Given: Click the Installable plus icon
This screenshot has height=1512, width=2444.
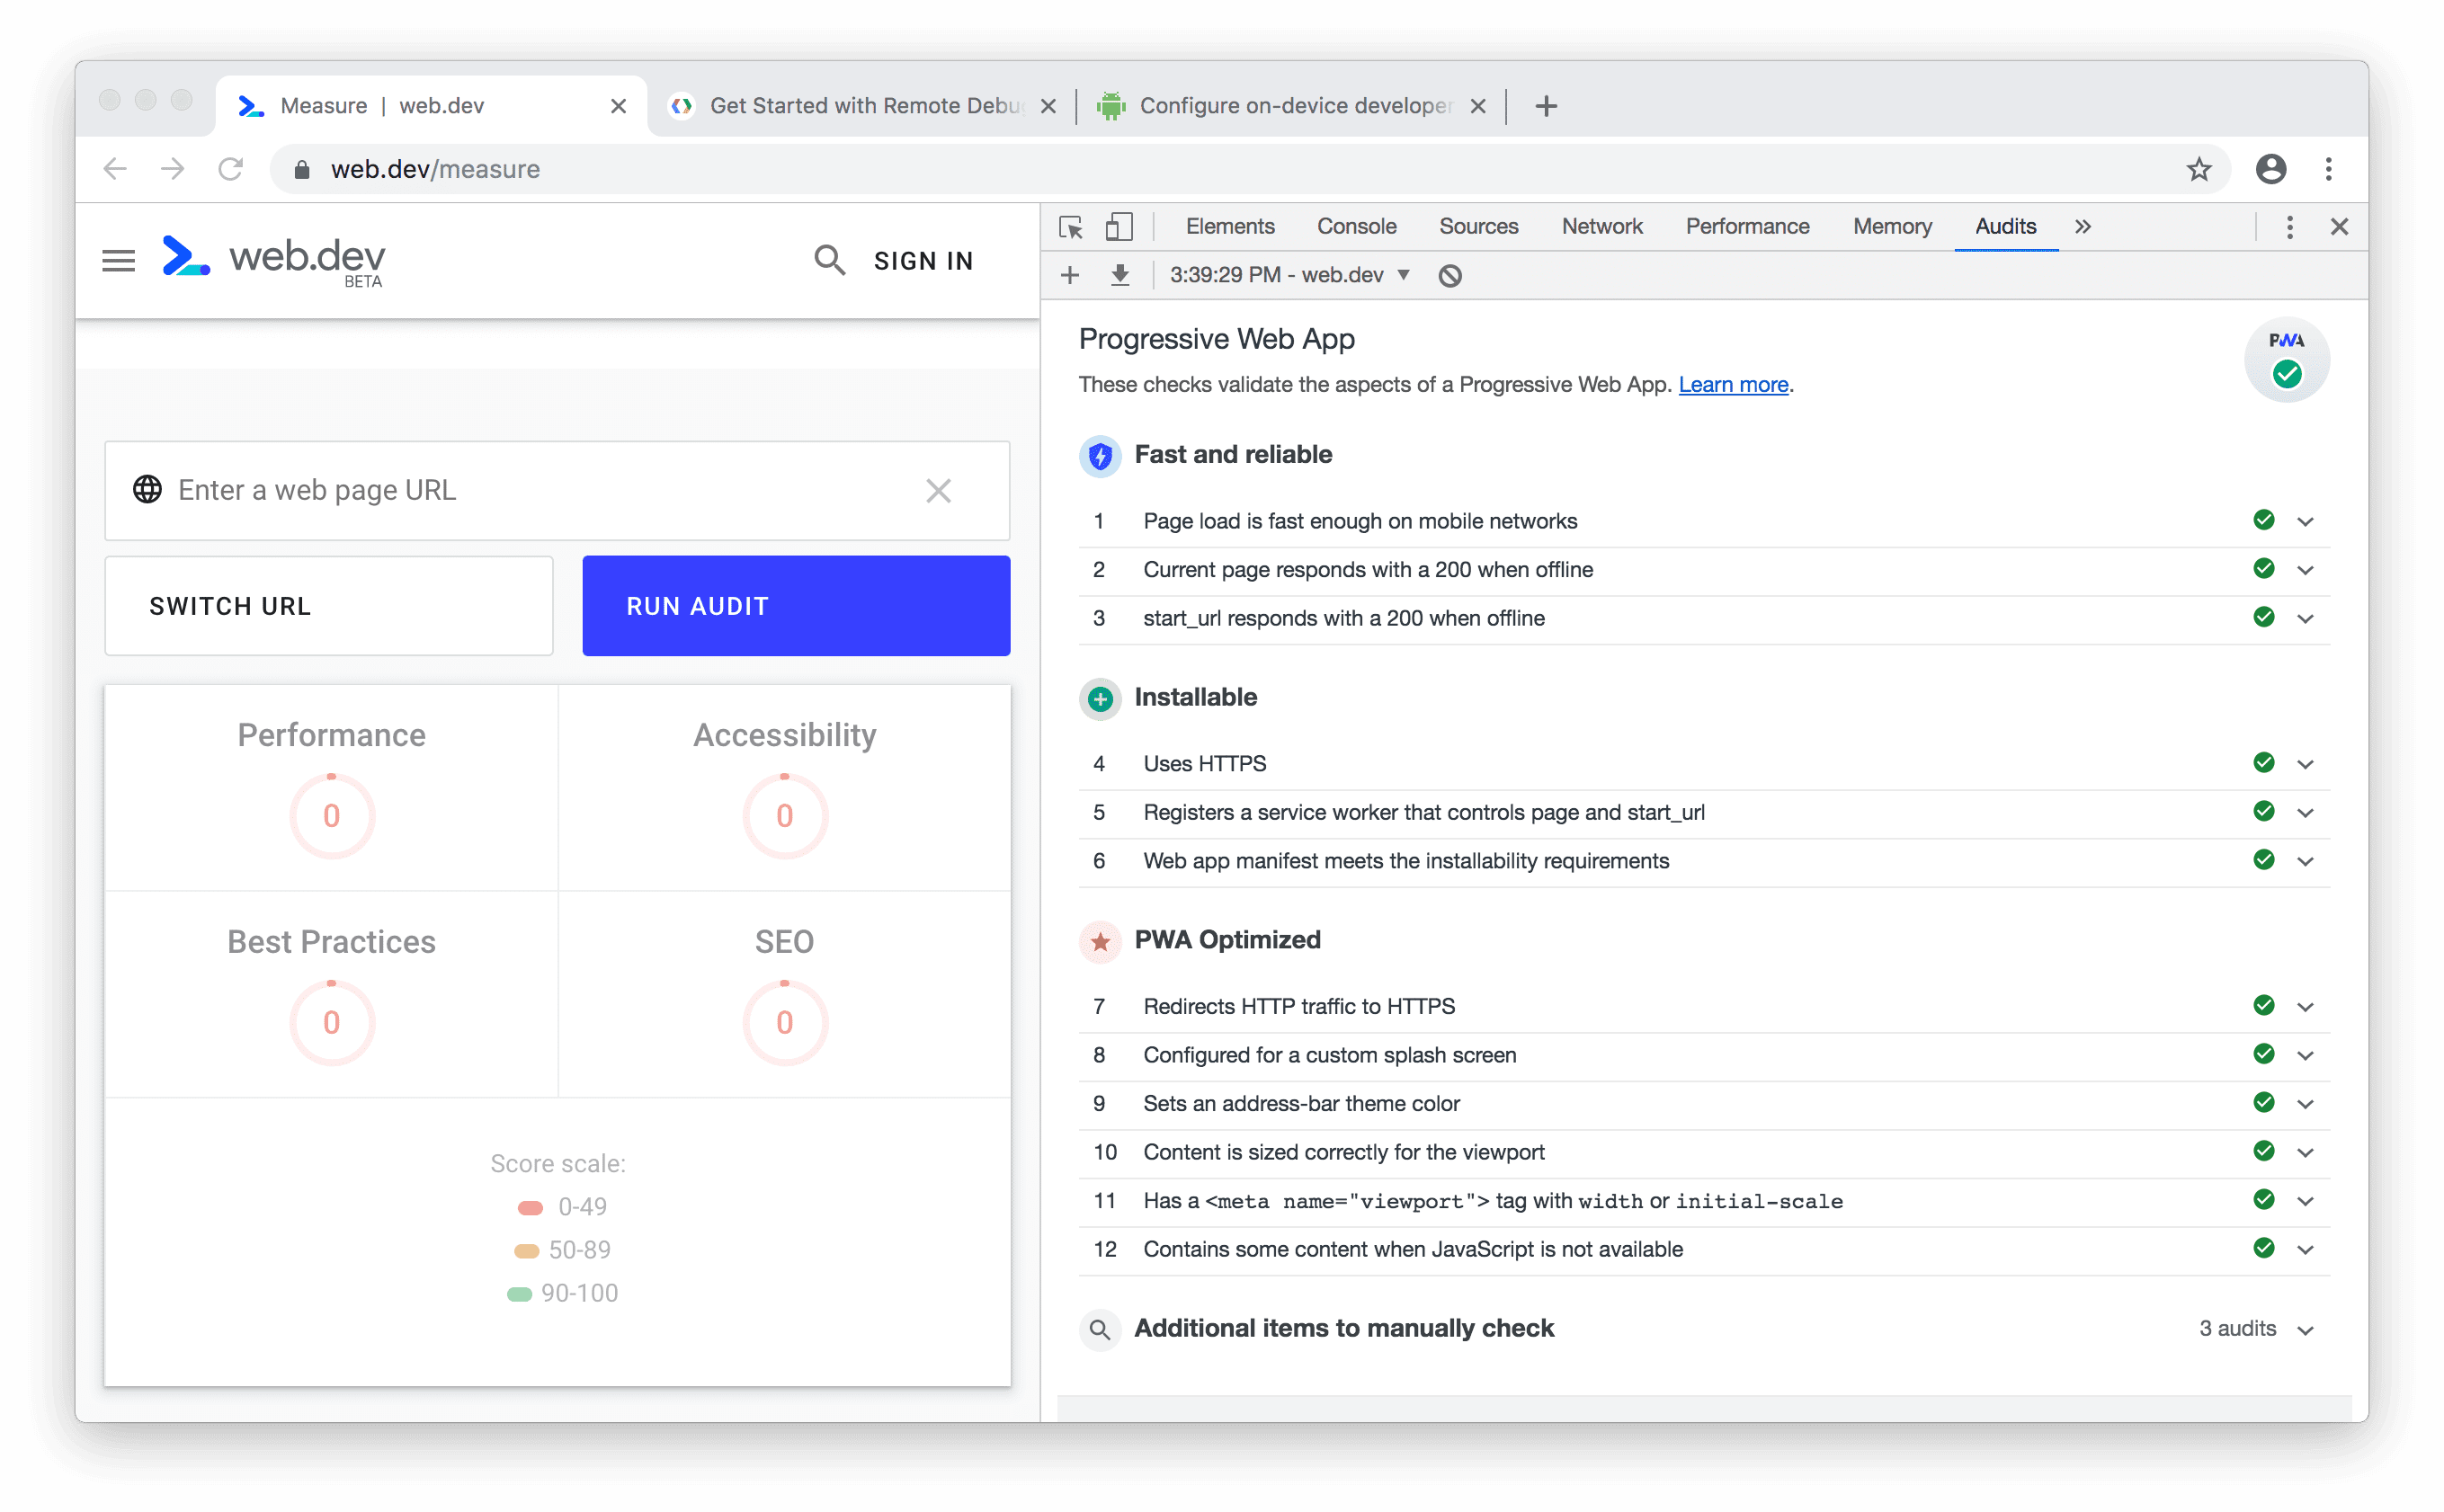Looking at the screenshot, I should coord(1098,697).
